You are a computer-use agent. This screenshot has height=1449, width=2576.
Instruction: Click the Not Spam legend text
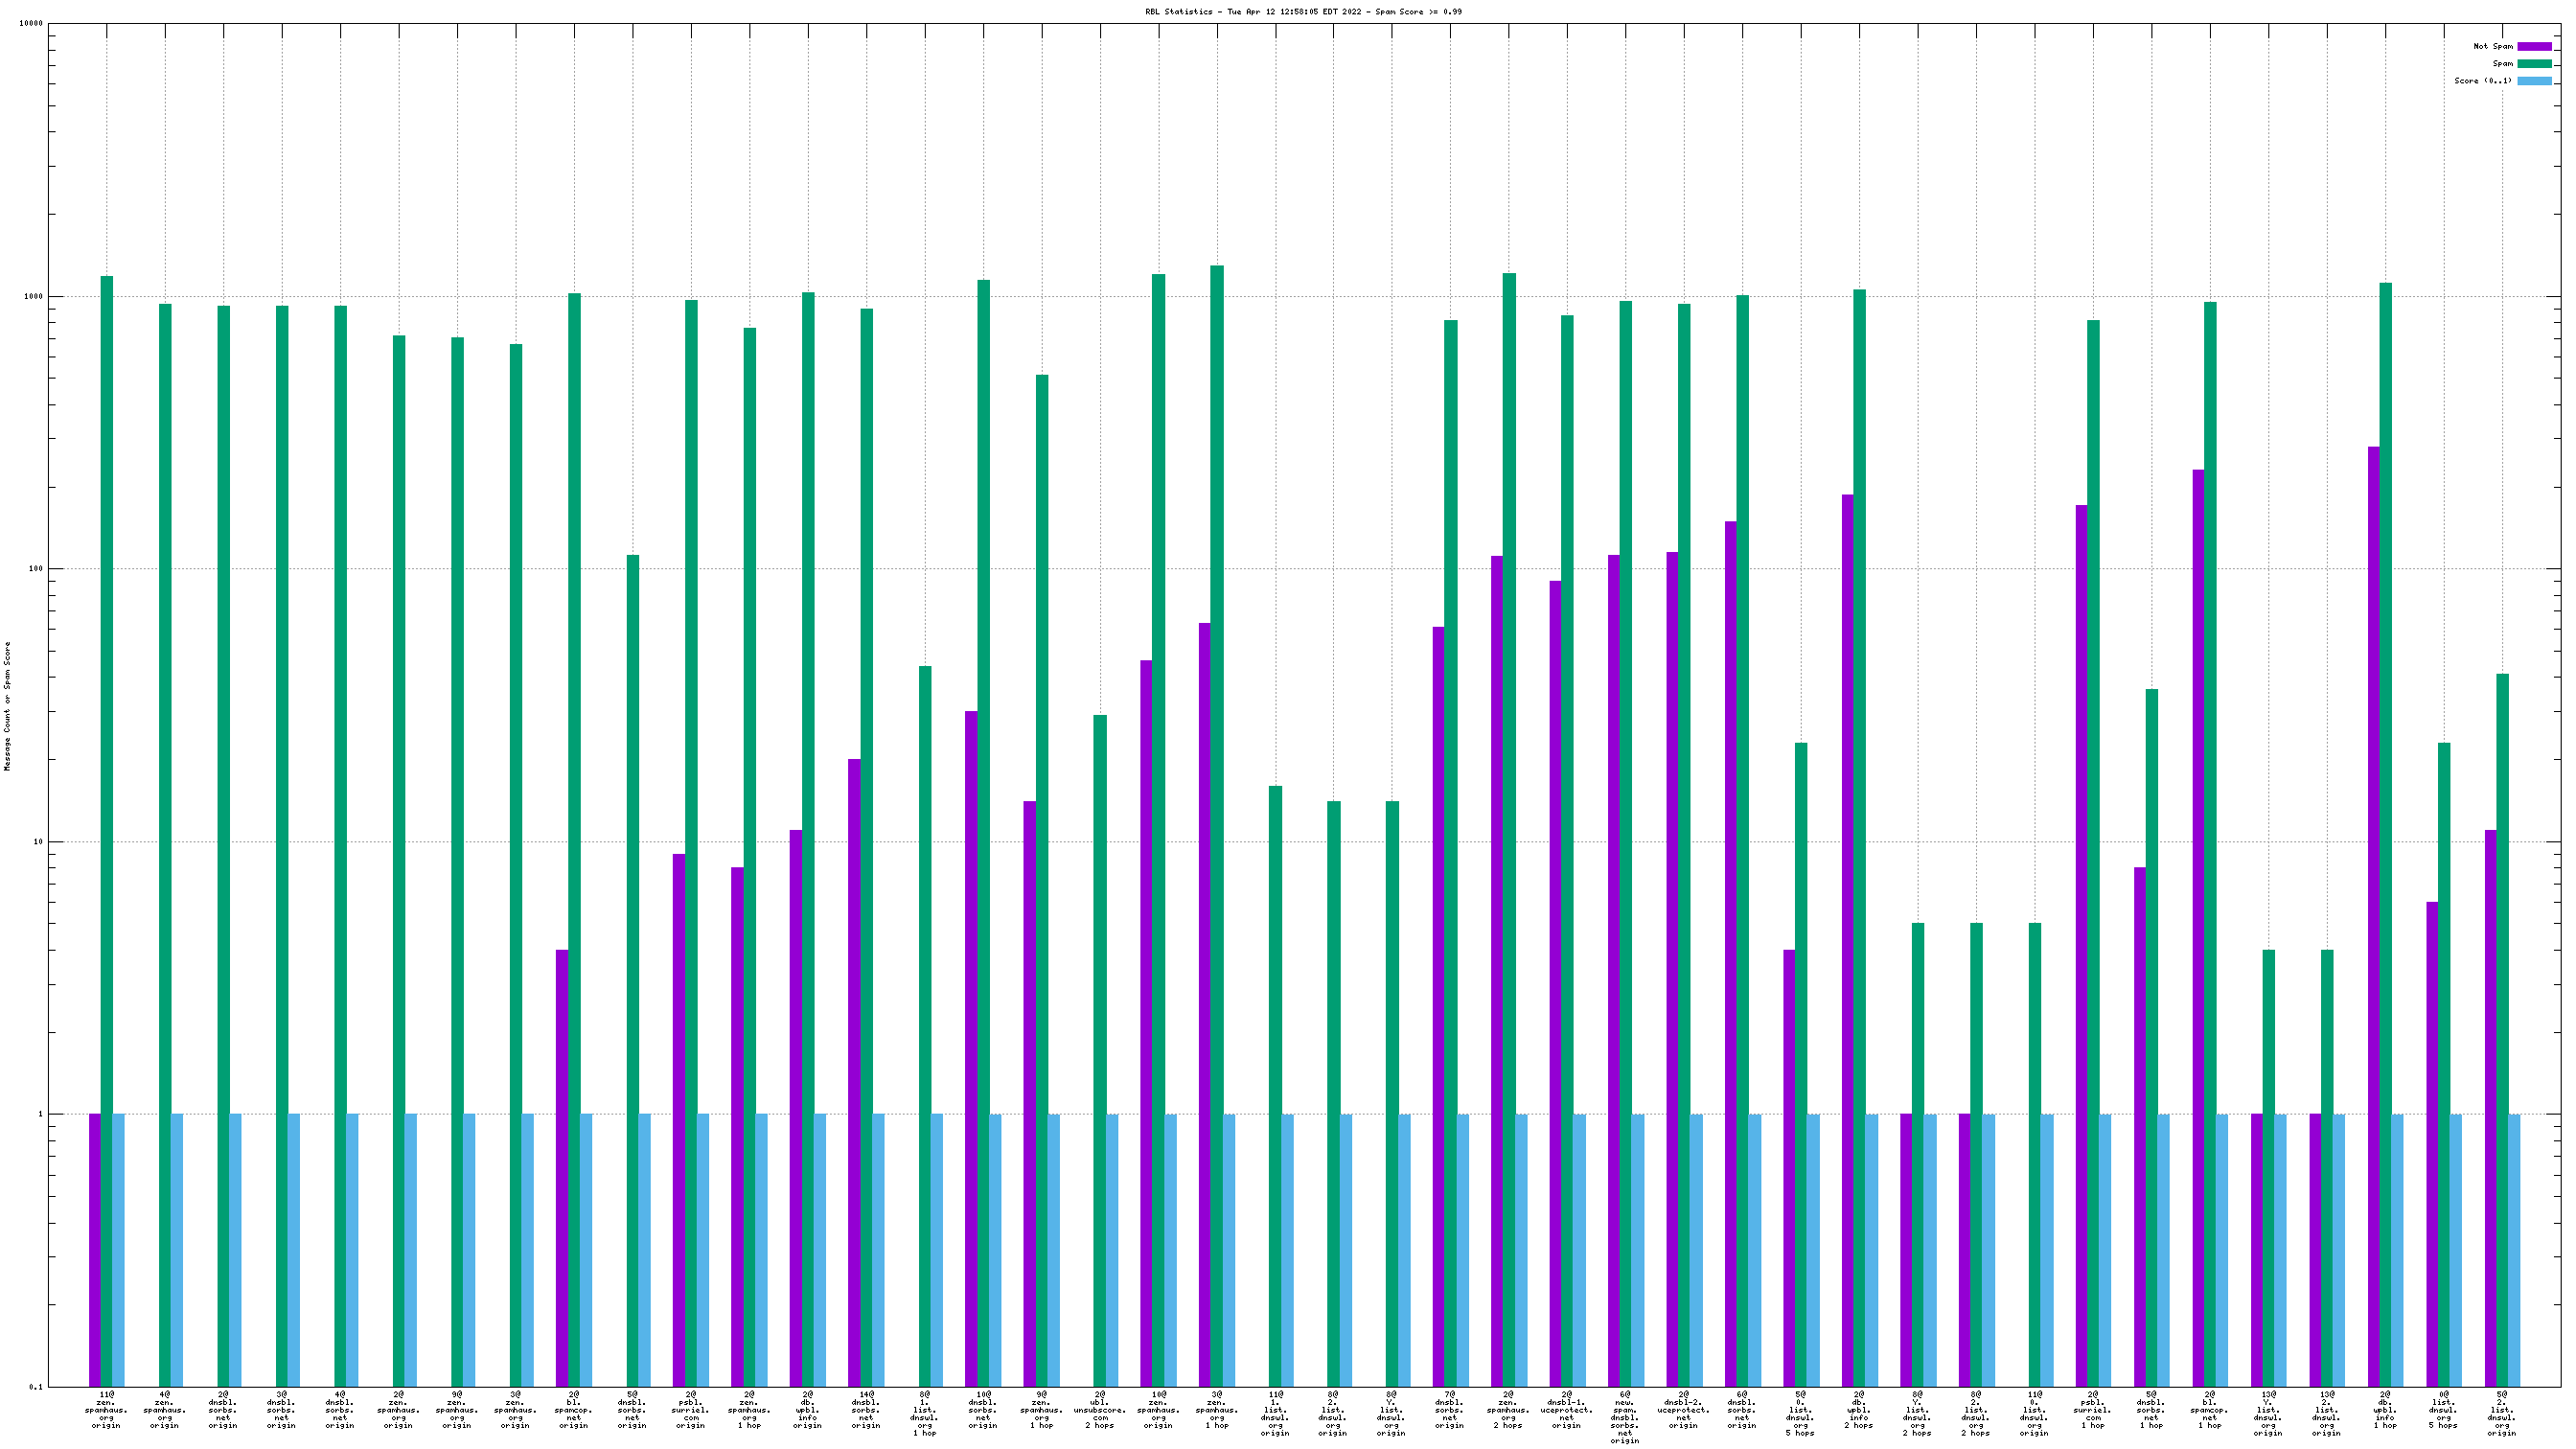(2492, 46)
